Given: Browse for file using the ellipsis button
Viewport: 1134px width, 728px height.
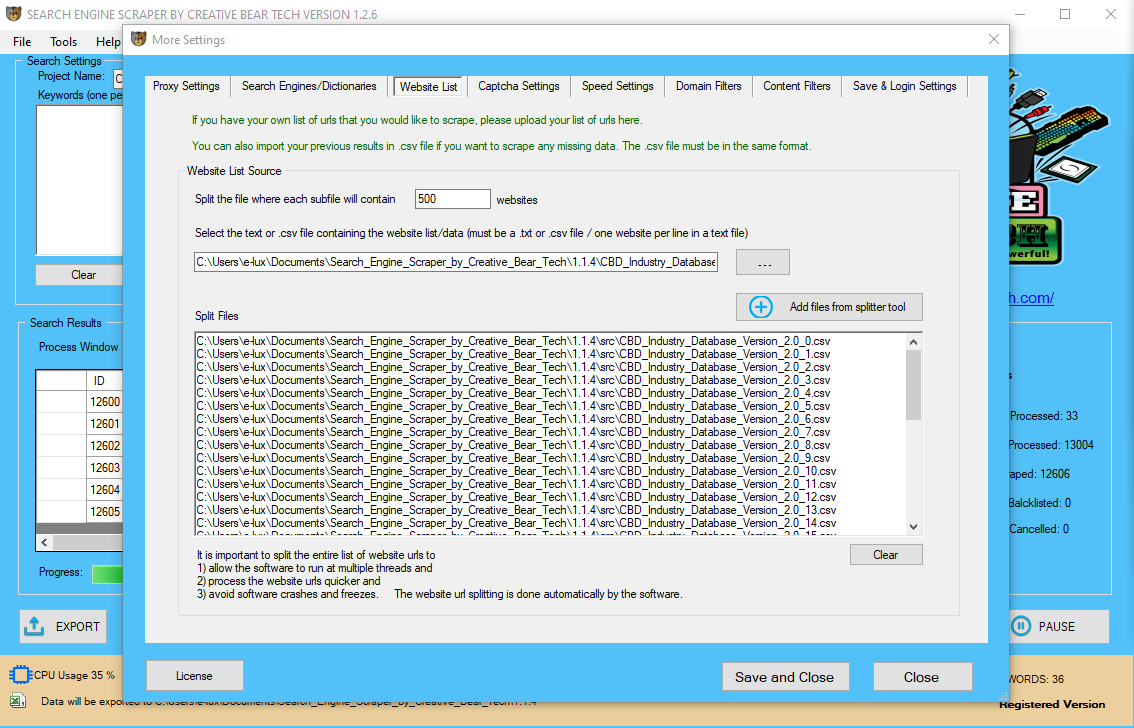Looking at the screenshot, I should pyautogui.click(x=762, y=262).
